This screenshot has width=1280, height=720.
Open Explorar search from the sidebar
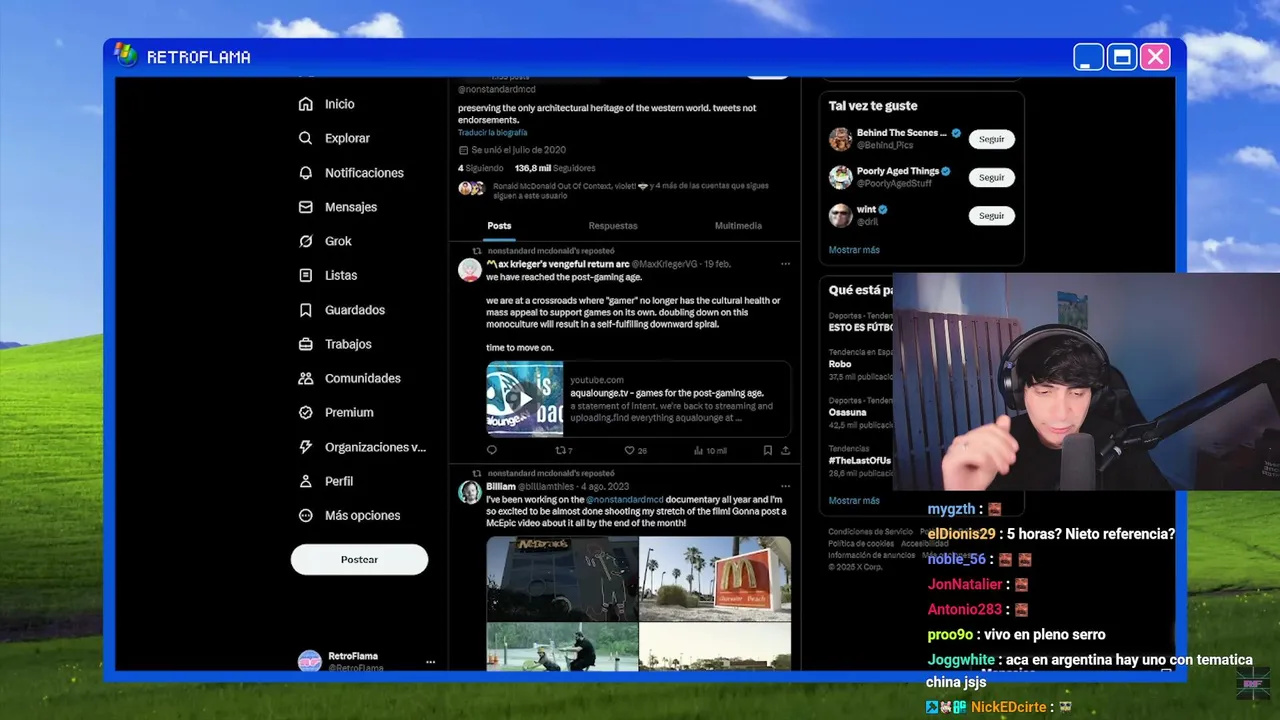point(334,138)
